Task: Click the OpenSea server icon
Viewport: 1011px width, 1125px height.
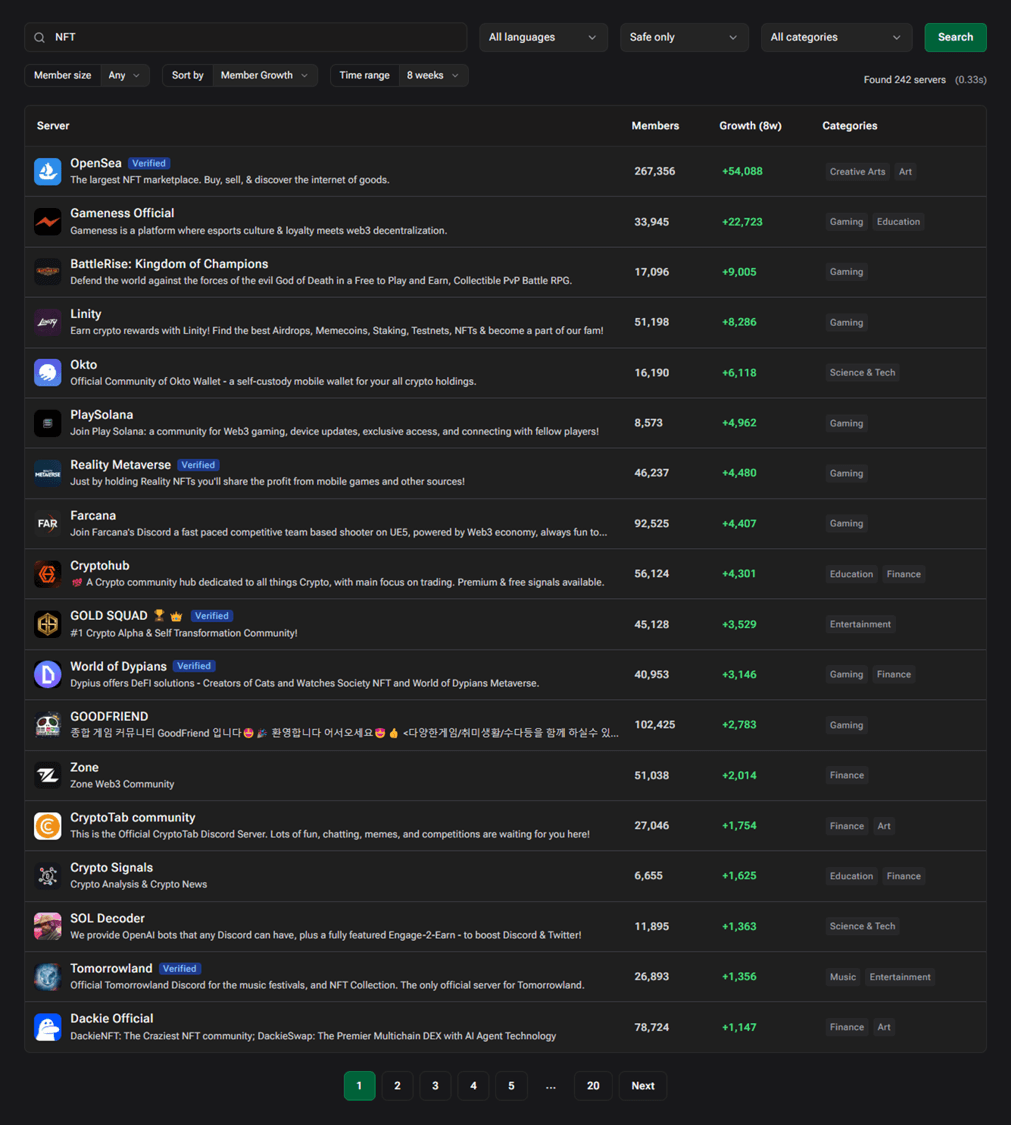Action: [46, 170]
